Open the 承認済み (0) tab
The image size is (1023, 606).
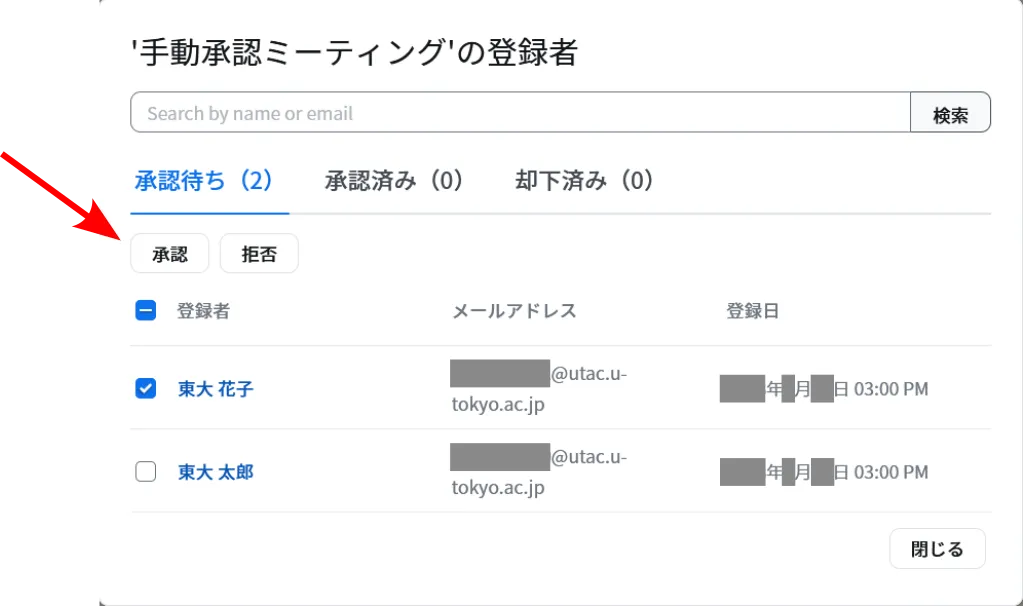pos(394,181)
